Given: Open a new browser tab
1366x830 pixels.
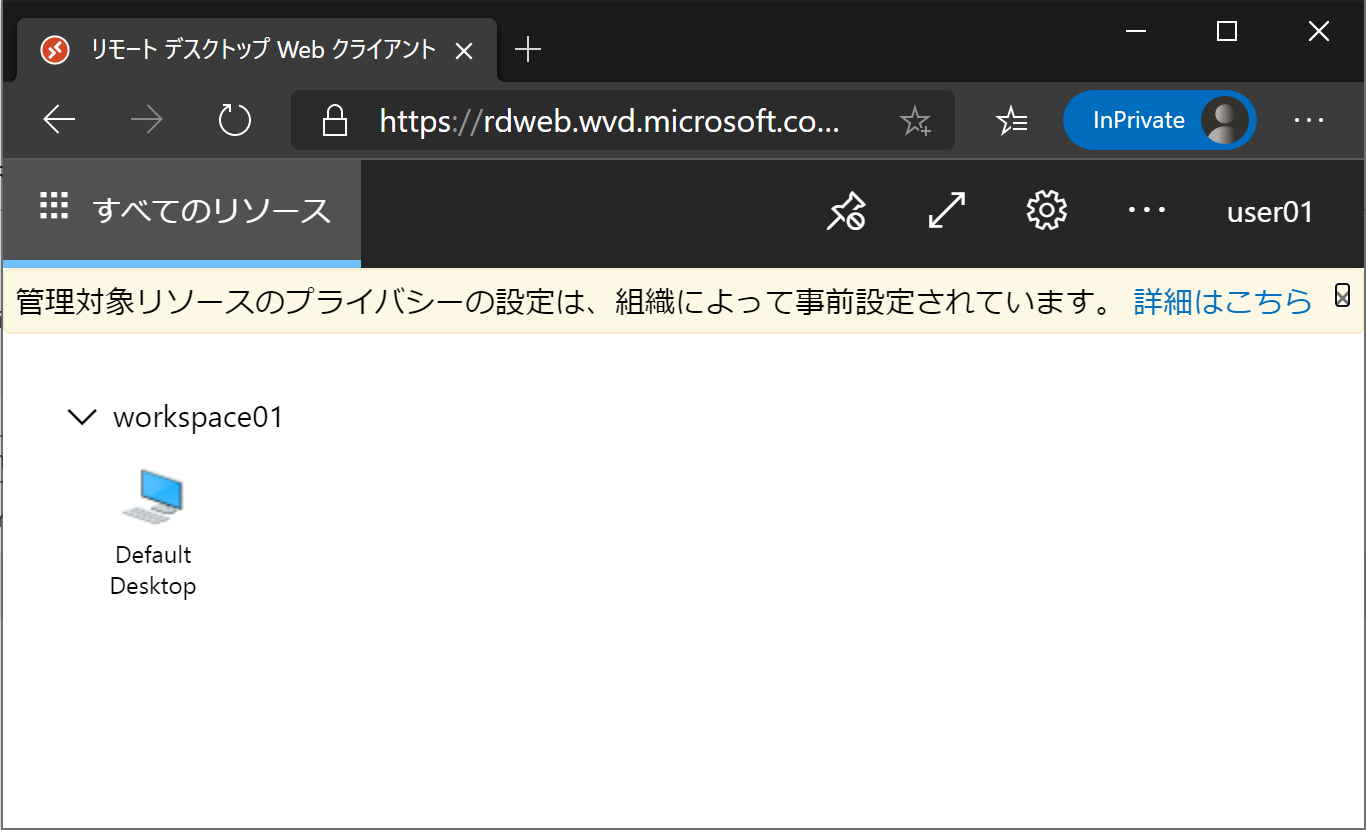Looking at the screenshot, I should pyautogui.click(x=527, y=48).
